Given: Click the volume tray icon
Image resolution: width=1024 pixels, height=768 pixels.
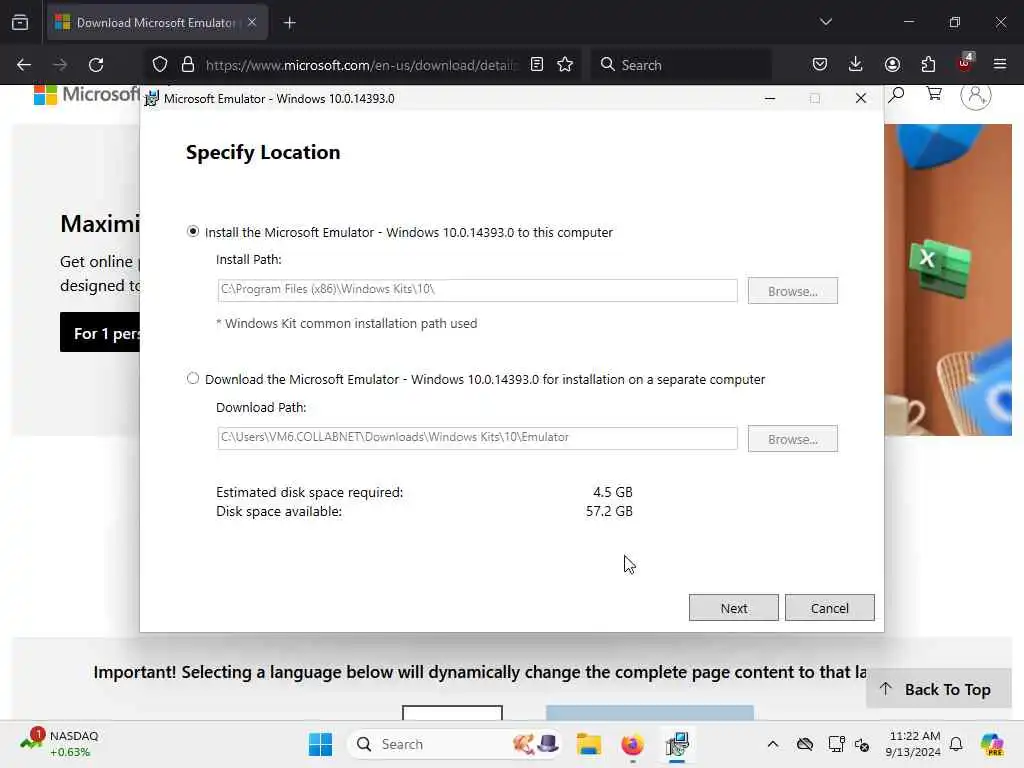Looking at the screenshot, I should point(862,744).
